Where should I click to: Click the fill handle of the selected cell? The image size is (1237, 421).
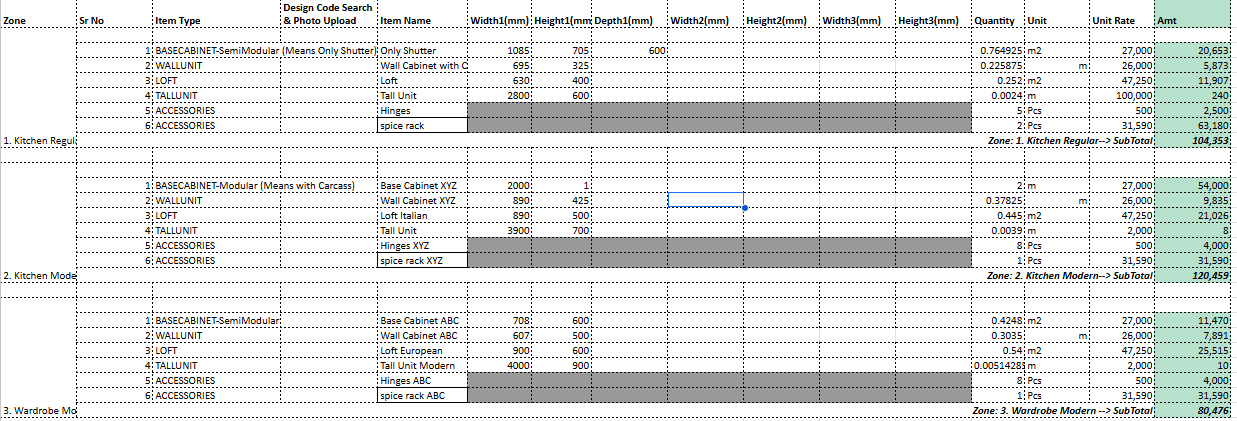pyautogui.click(x=744, y=208)
